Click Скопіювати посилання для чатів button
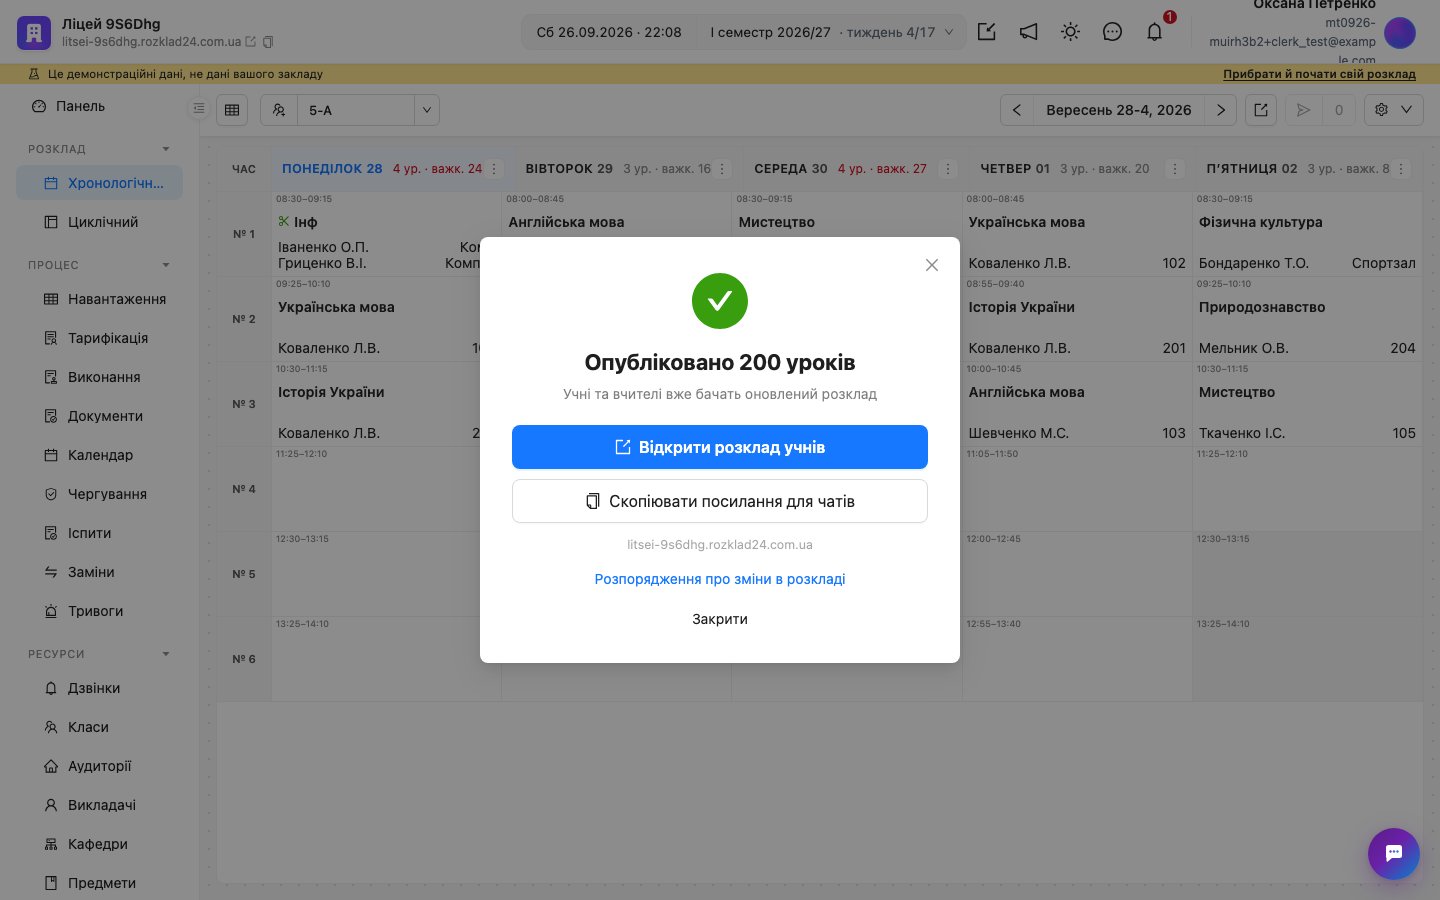 pyautogui.click(x=720, y=501)
